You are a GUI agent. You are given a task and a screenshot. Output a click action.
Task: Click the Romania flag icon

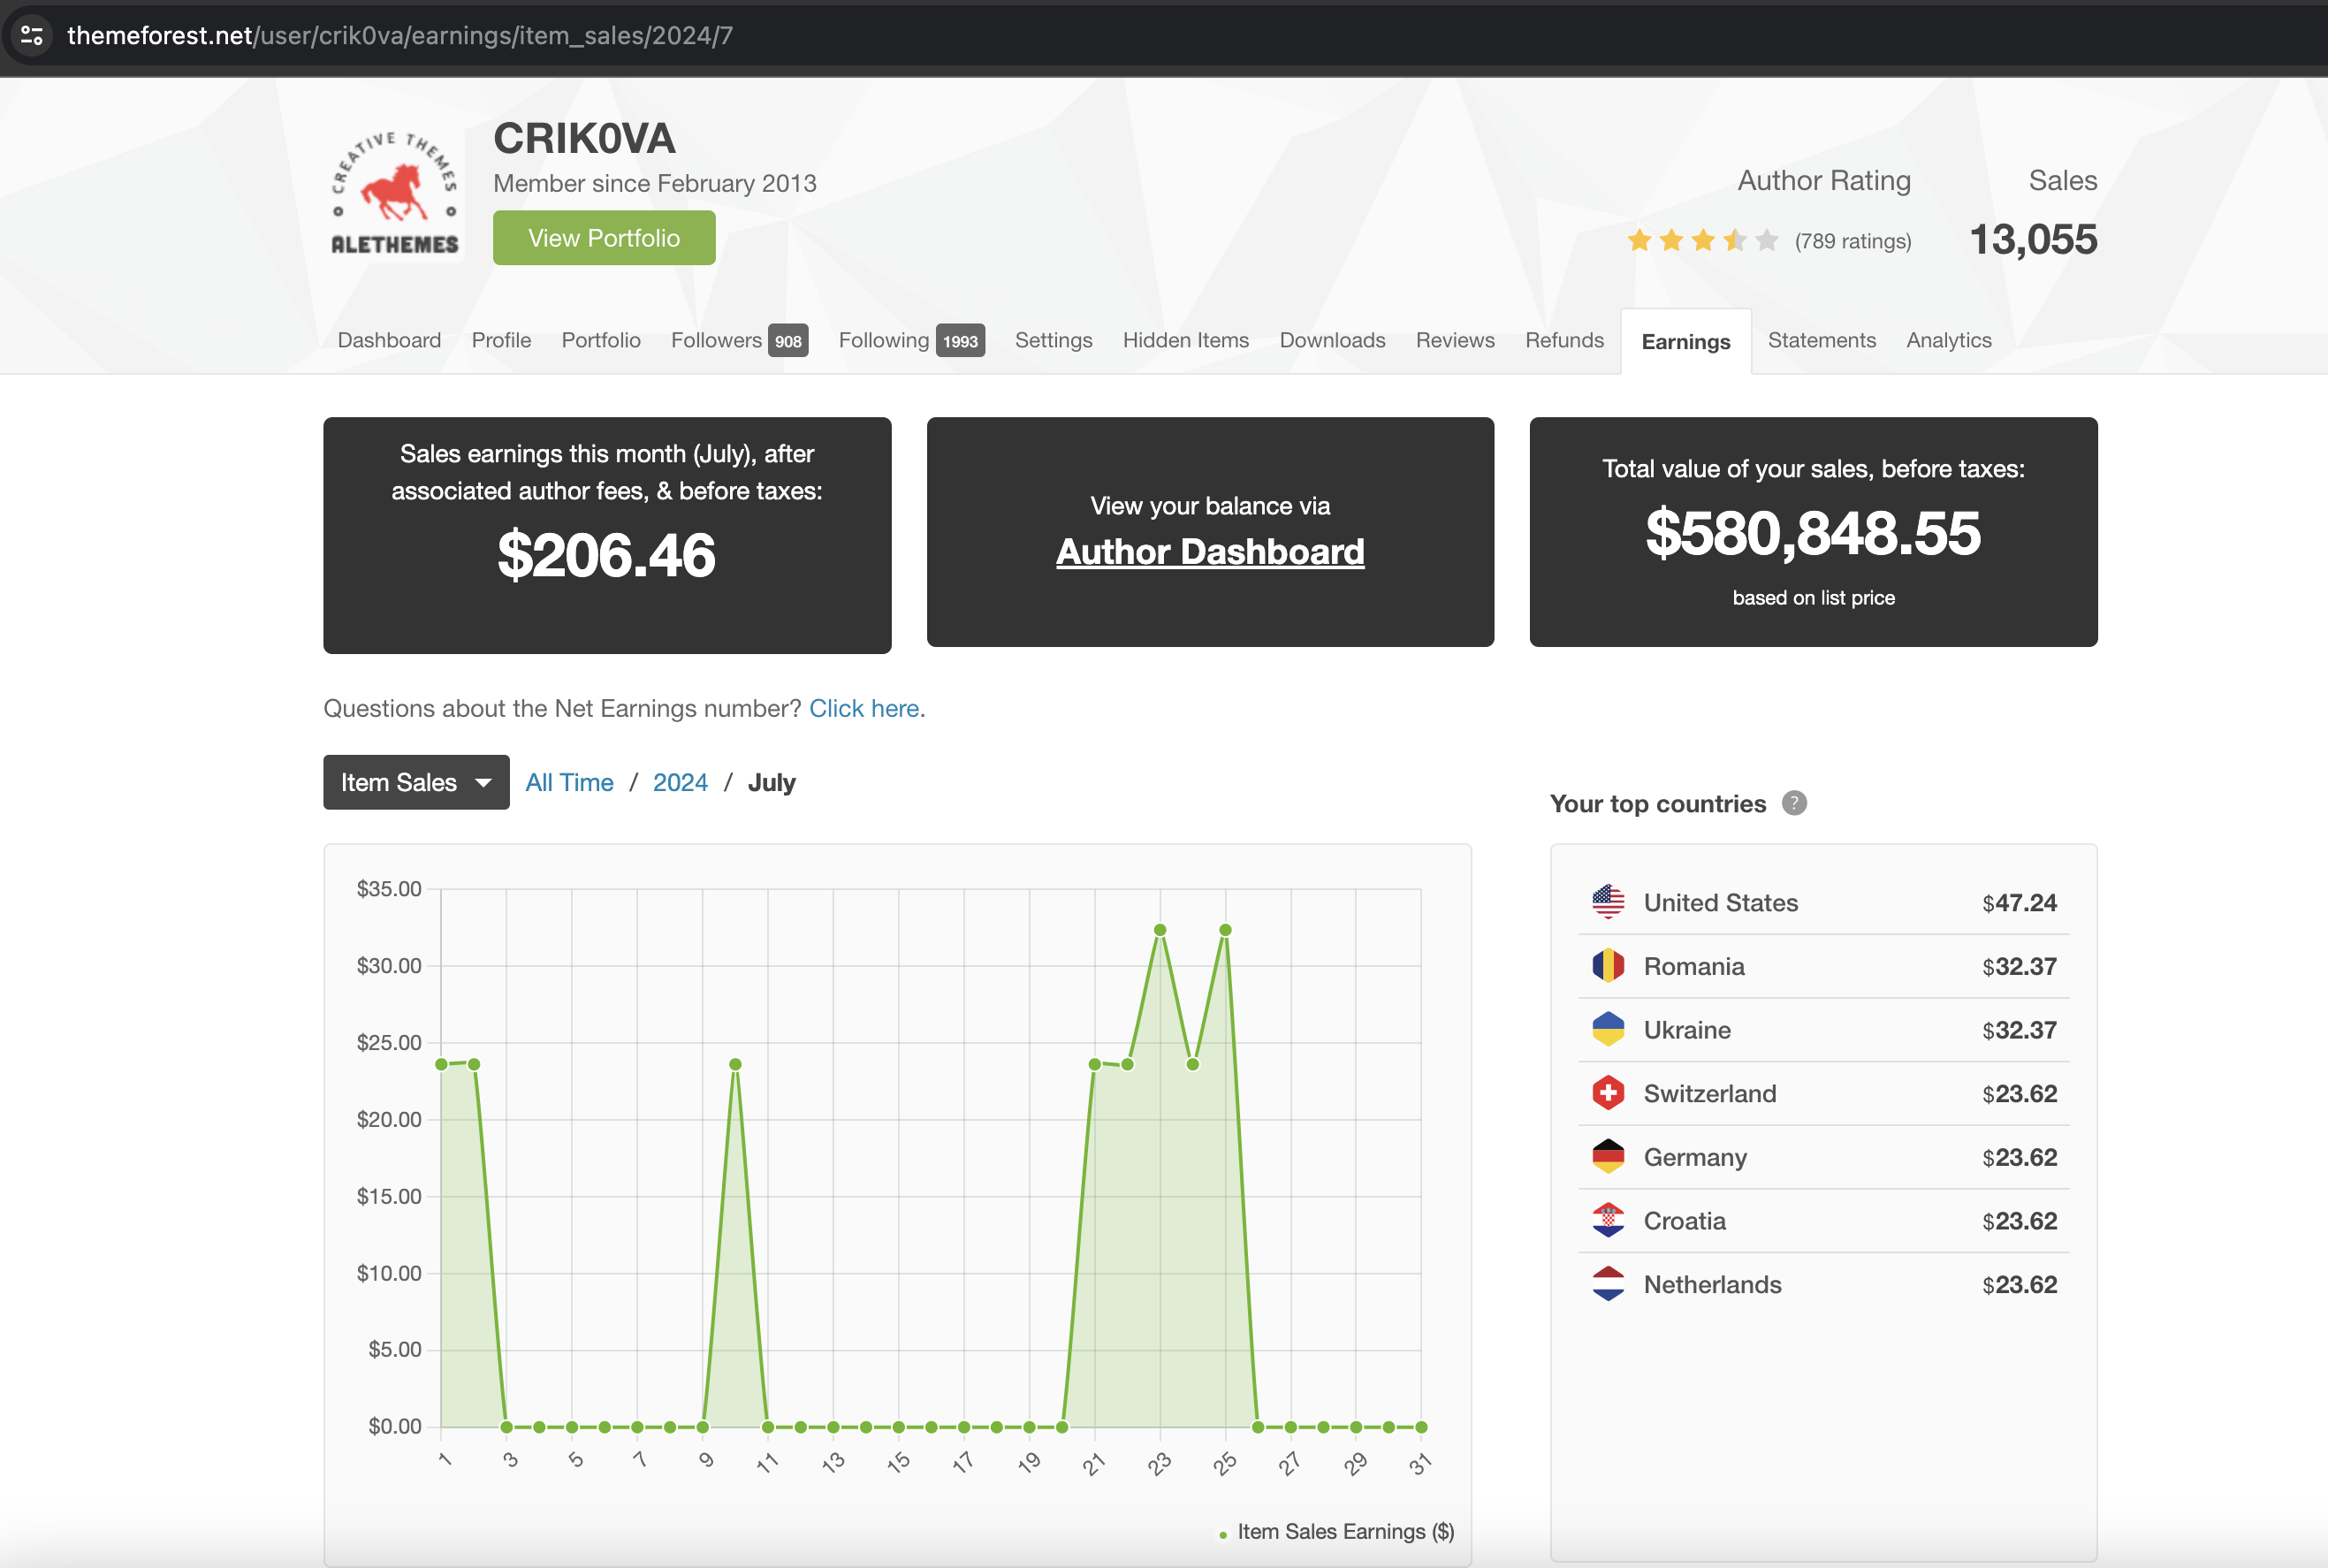(x=1608, y=966)
